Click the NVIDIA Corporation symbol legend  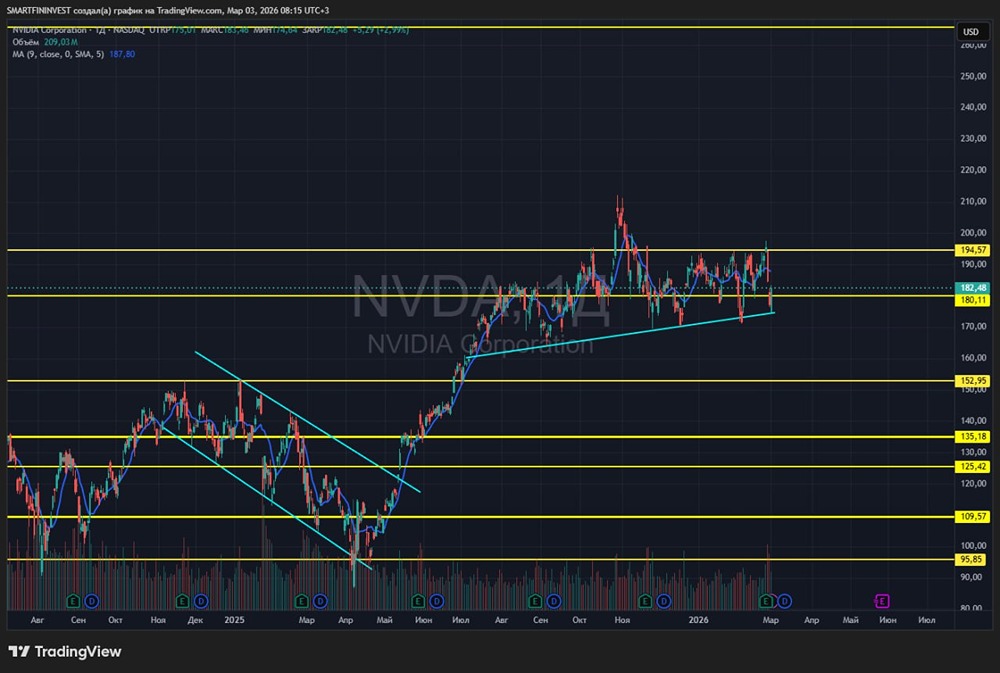[49, 30]
